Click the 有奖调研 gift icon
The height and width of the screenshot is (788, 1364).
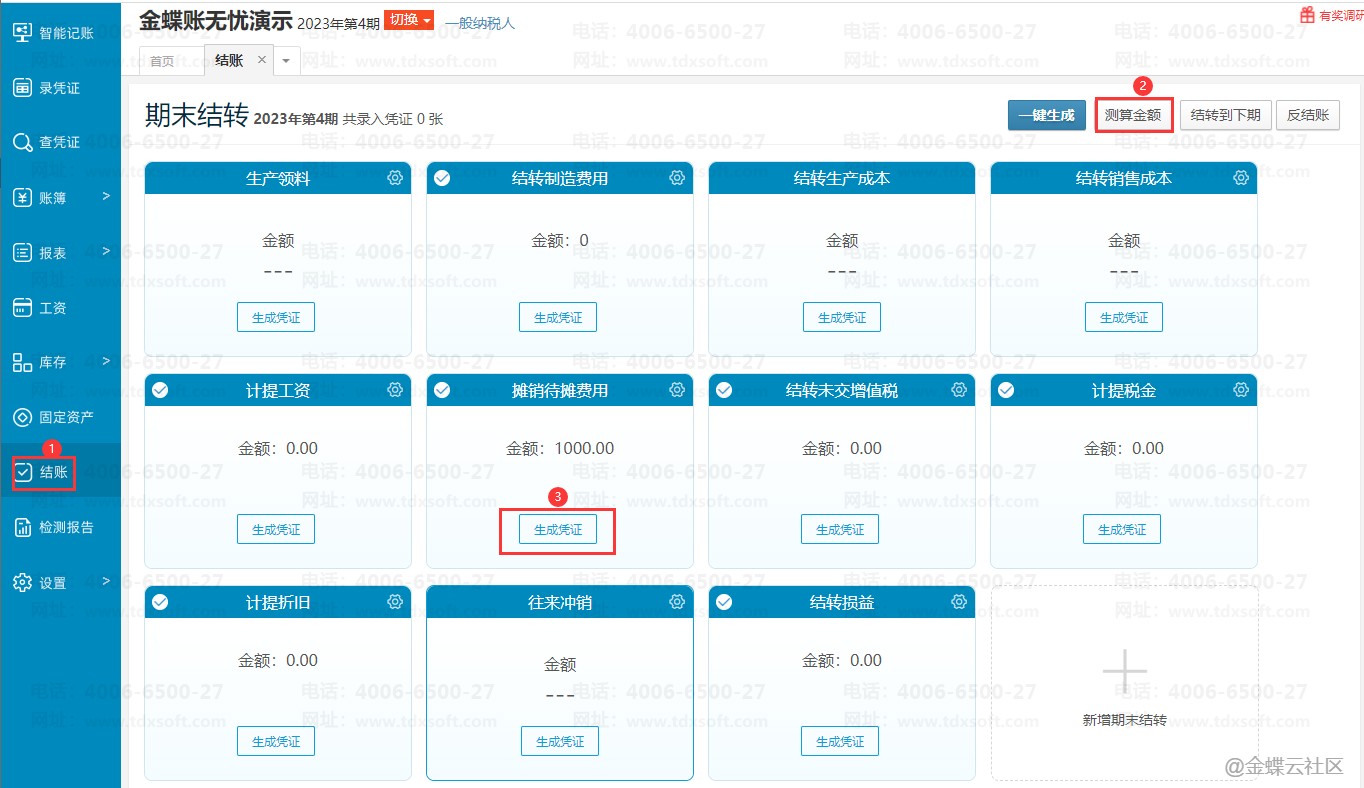click(1307, 15)
